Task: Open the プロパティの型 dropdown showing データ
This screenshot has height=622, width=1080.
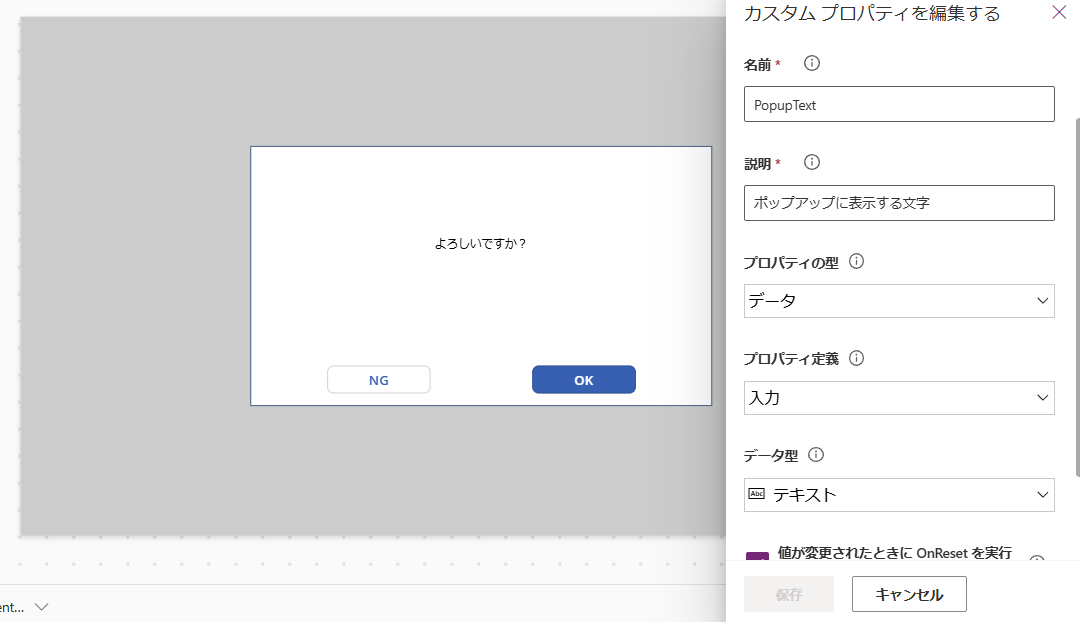Action: 899,301
